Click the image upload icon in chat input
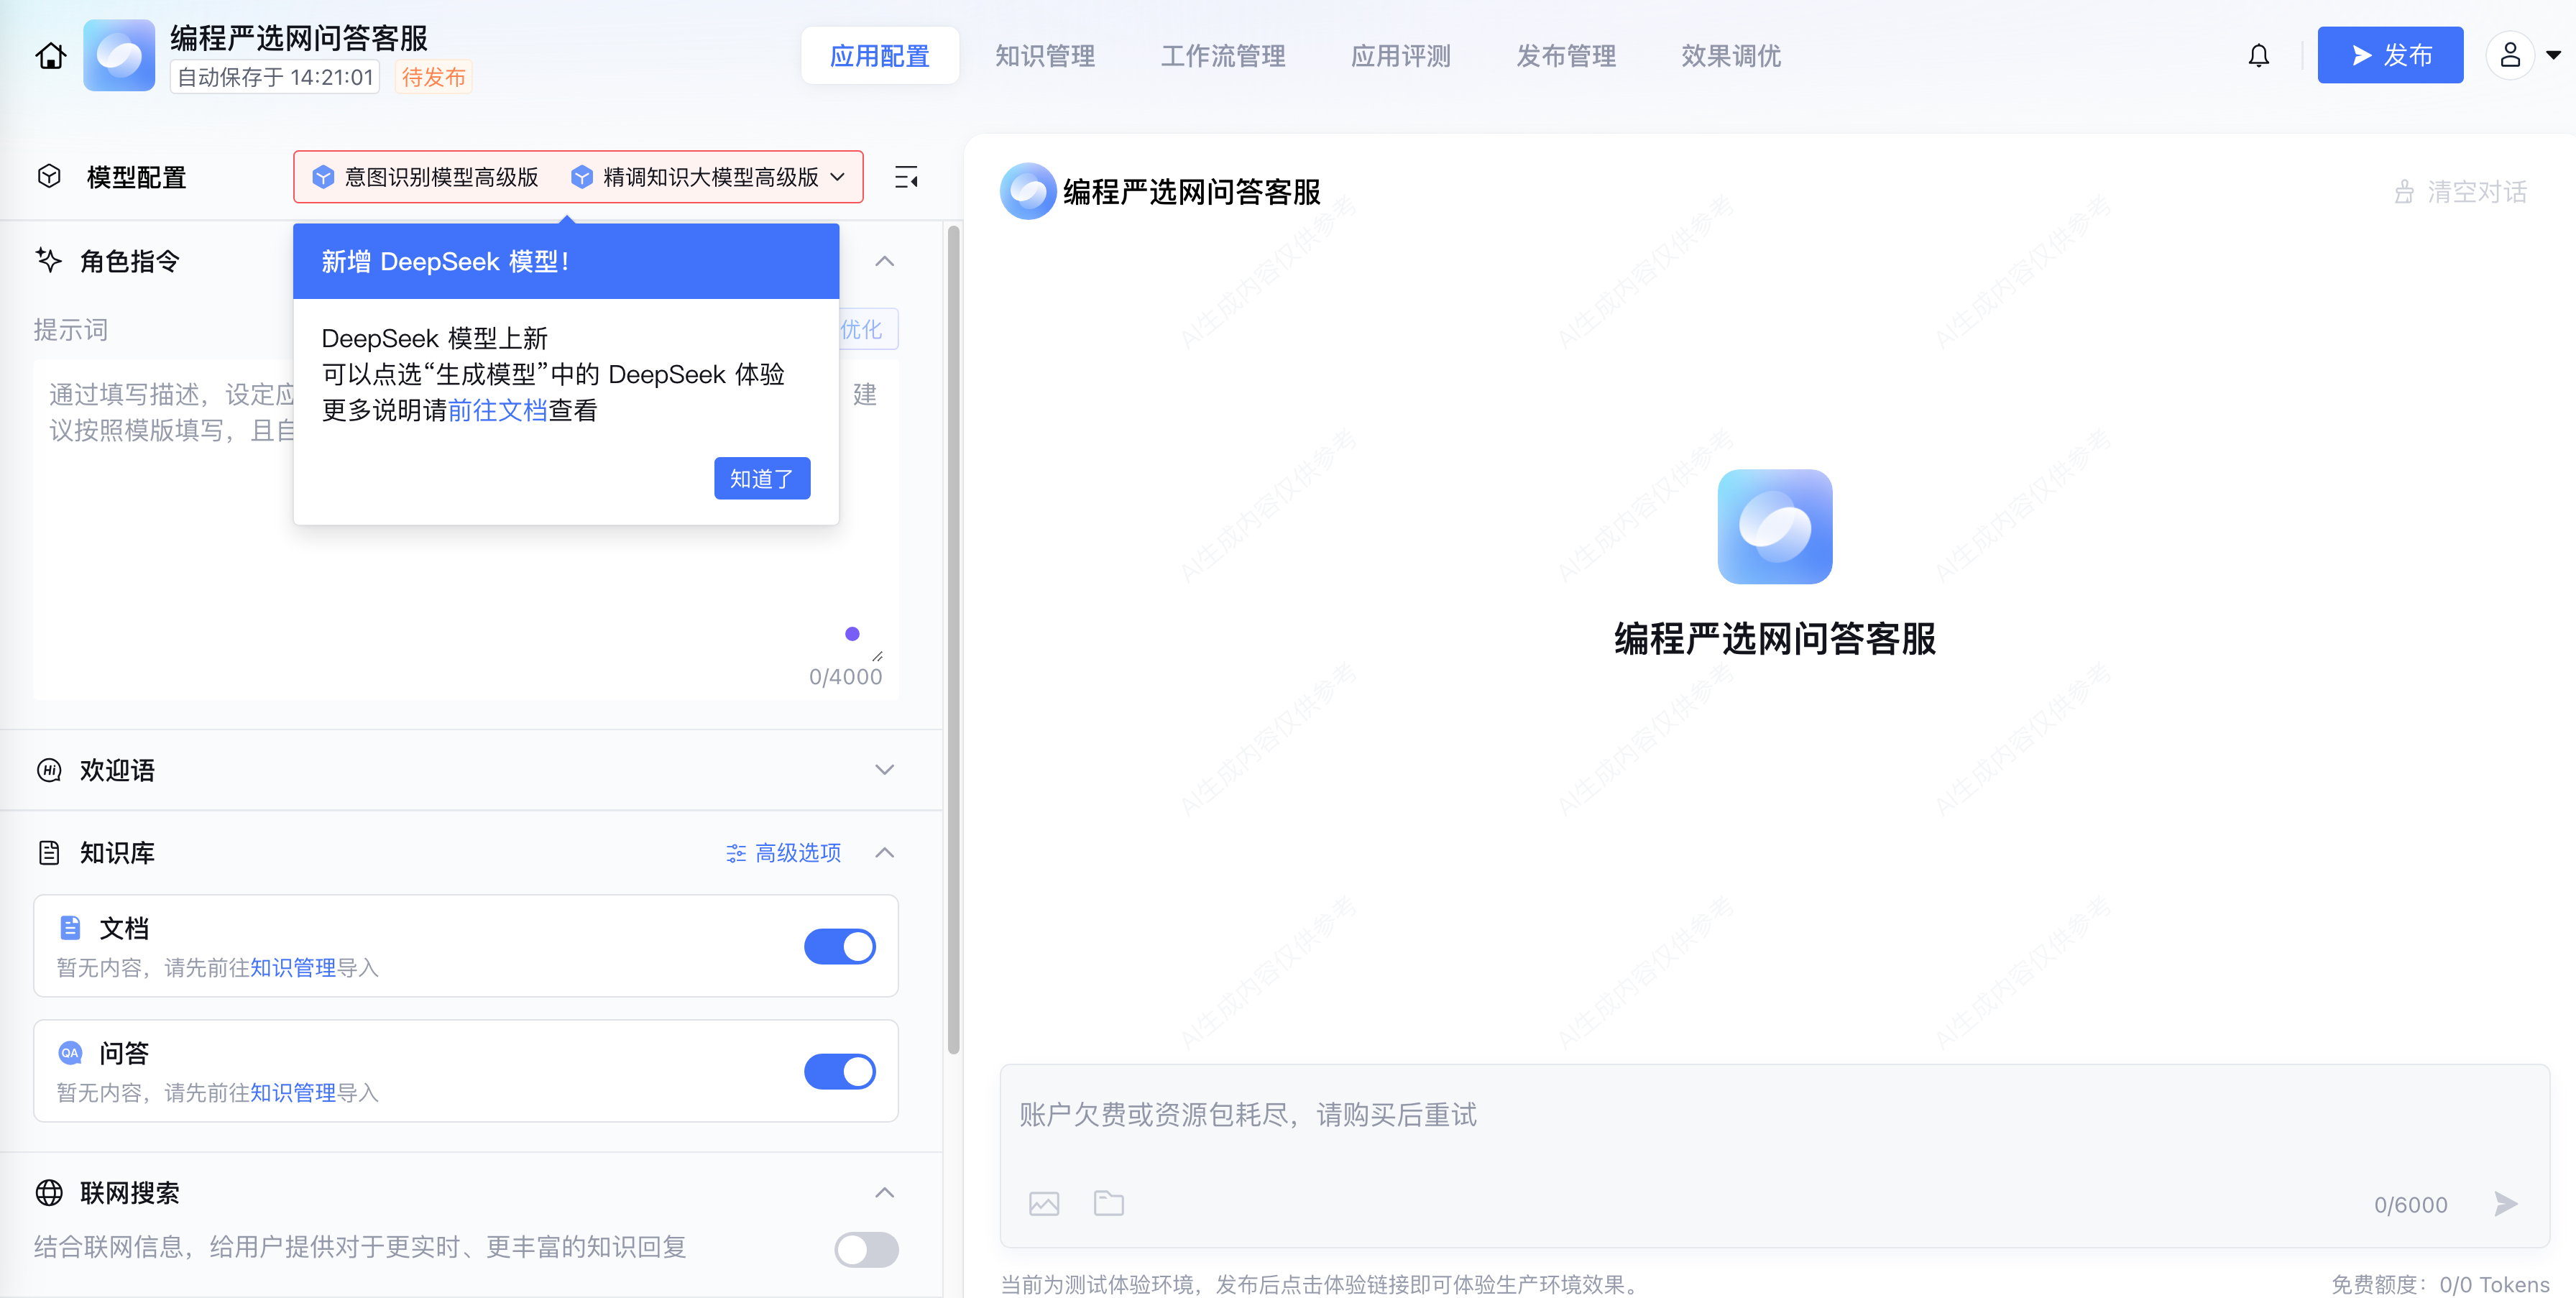The height and width of the screenshot is (1298, 2576). (1043, 1203)
